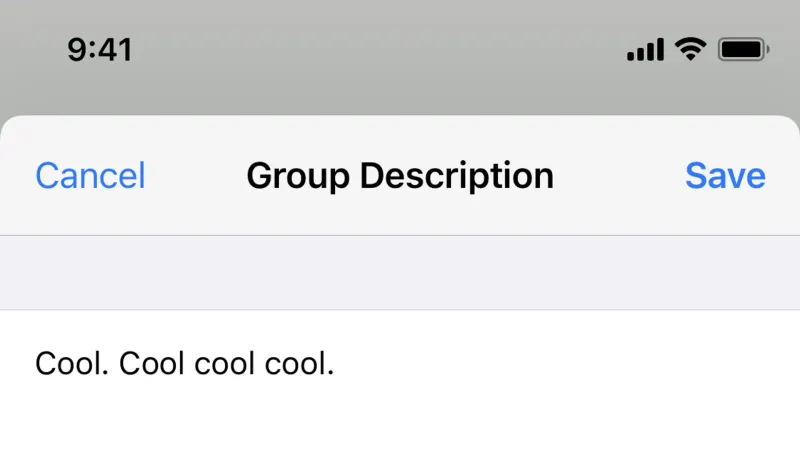Click empty space right of description text
The width and height of the screenshot is (800, 450).
tap(561, 364)
